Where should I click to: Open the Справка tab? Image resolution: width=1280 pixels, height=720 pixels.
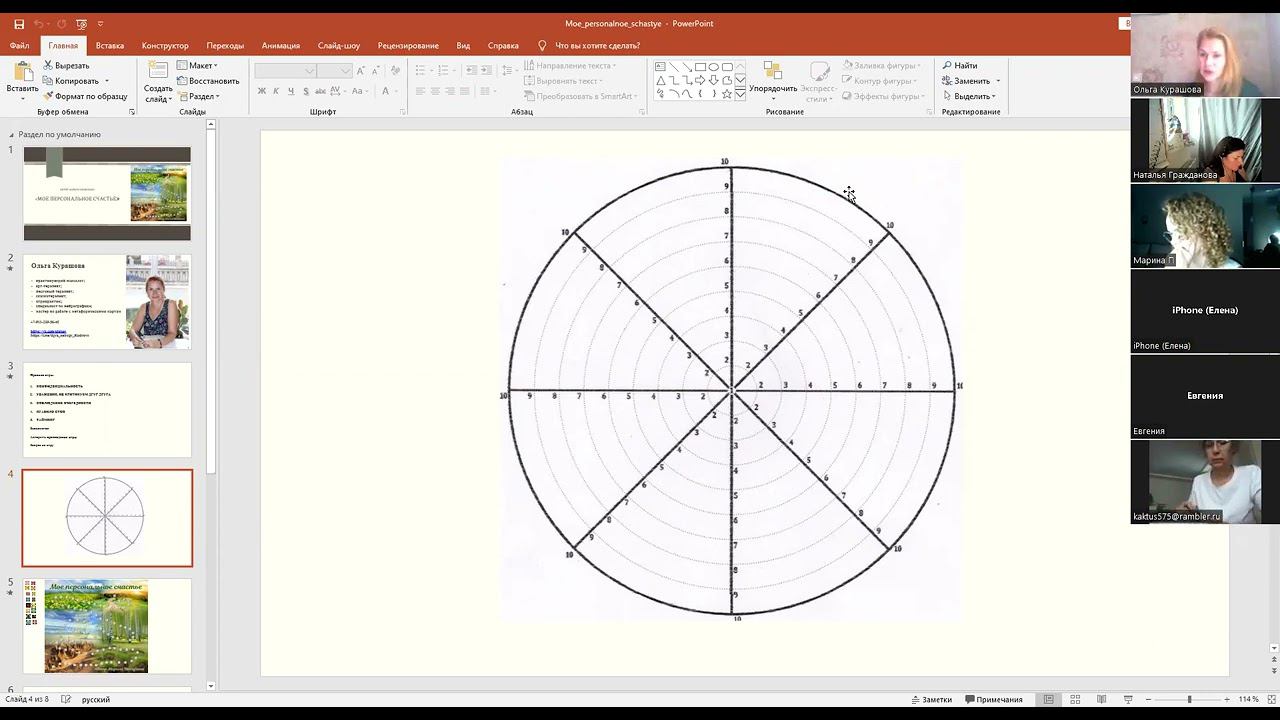[x=503, y=45]
